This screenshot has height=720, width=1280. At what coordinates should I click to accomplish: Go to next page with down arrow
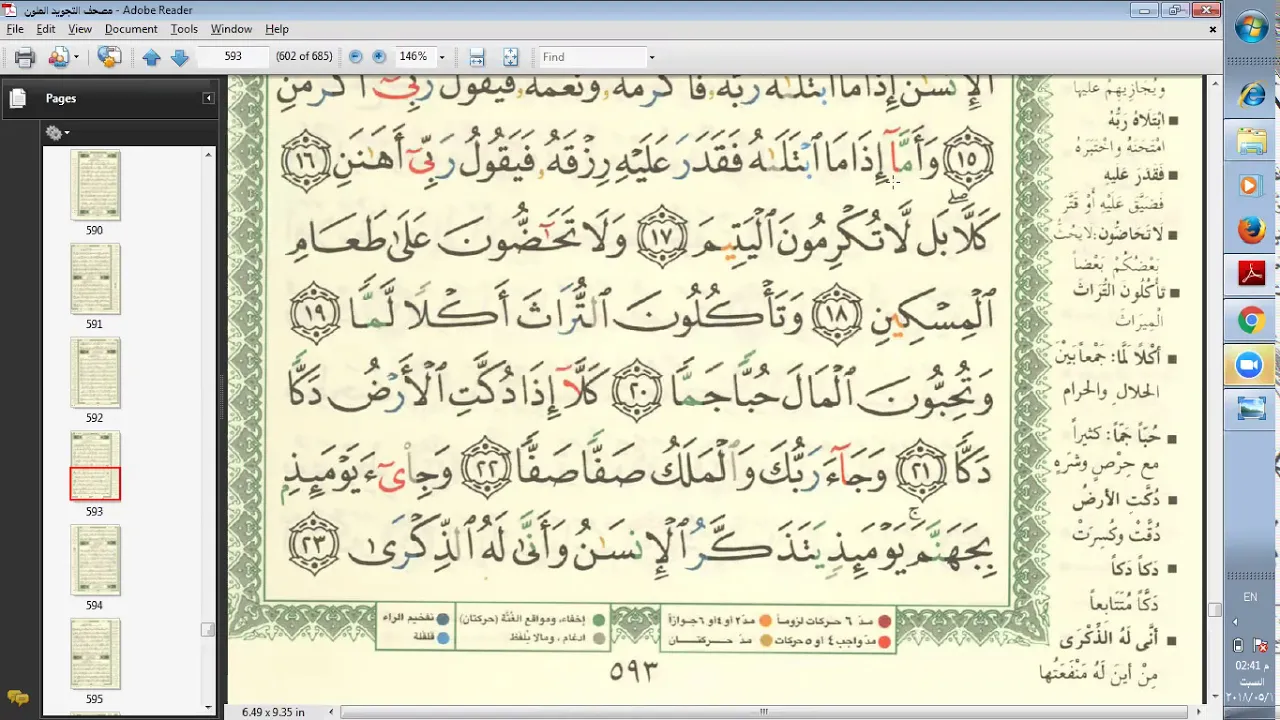[x=180, y=57]
